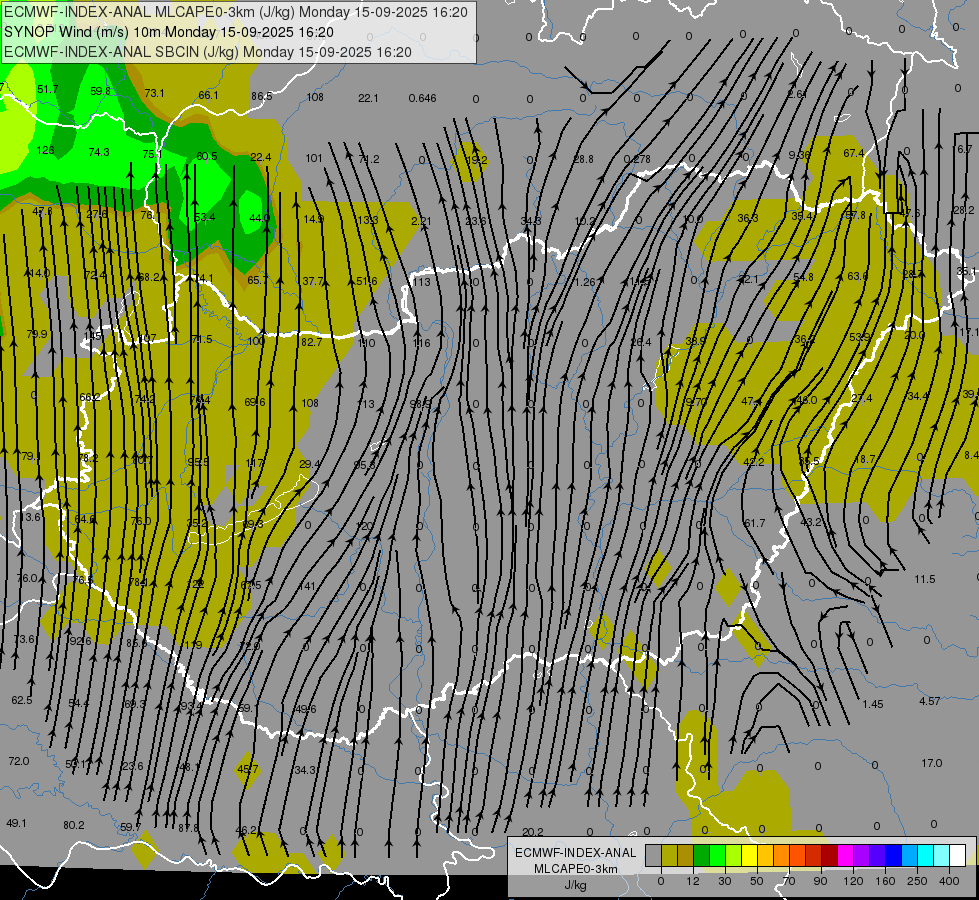Click the 400 legend scale value
The height and width of the screenshot is (900, 979).
tap(949, 881)
